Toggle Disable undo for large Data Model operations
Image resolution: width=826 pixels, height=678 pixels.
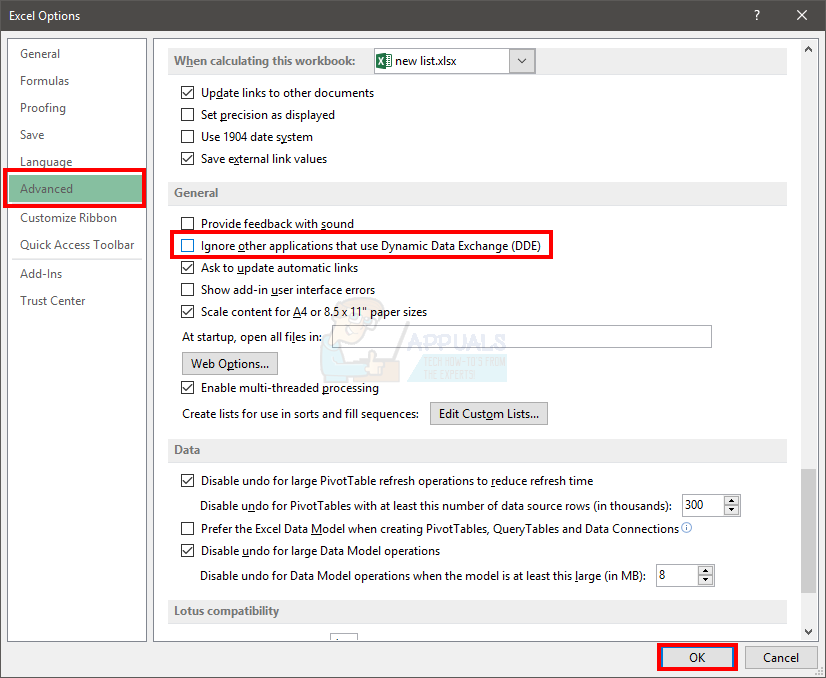[188, 551]
